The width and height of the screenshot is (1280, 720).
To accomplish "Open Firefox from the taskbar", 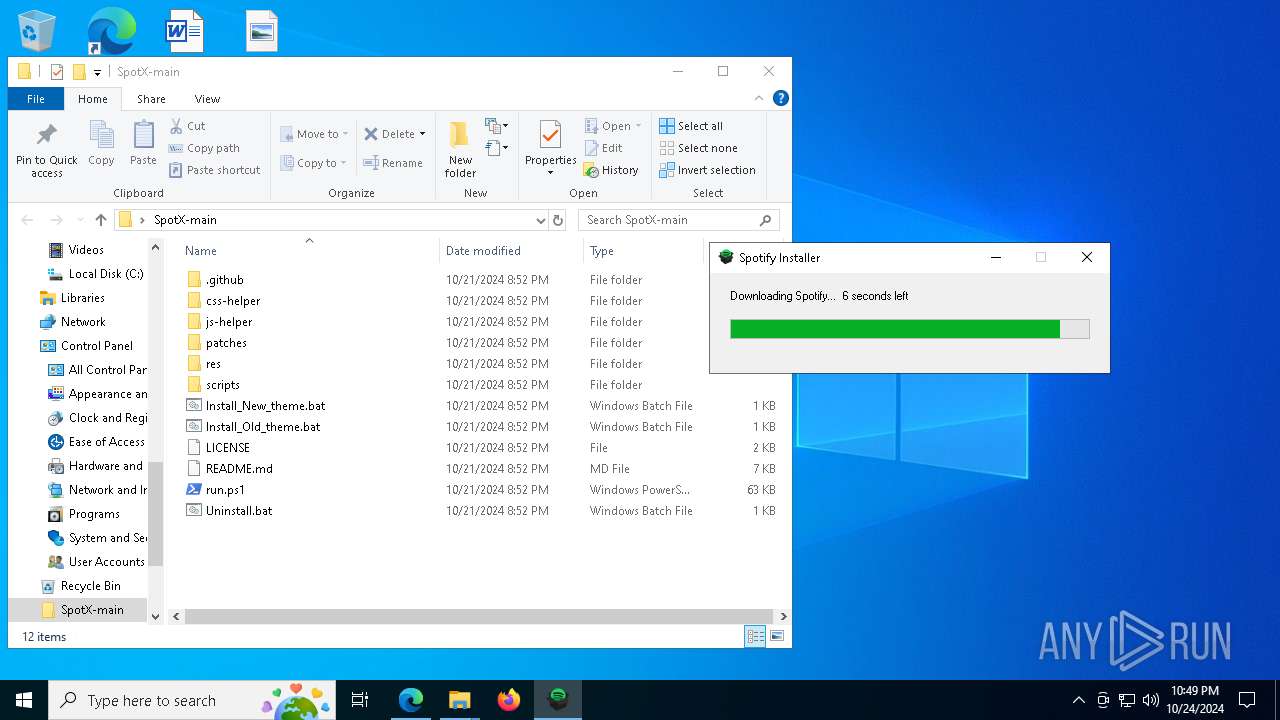I will (x=509, y=700).
